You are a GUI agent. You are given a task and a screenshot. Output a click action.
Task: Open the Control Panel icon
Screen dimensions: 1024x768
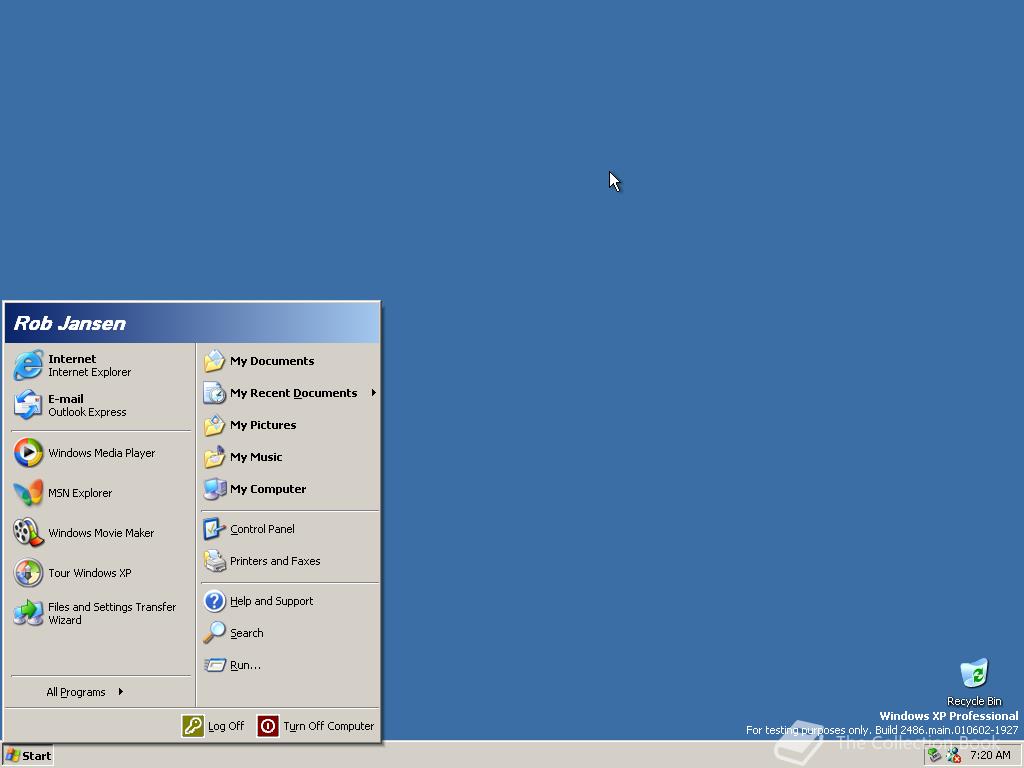pyautogui.click(x=214, y=528)
